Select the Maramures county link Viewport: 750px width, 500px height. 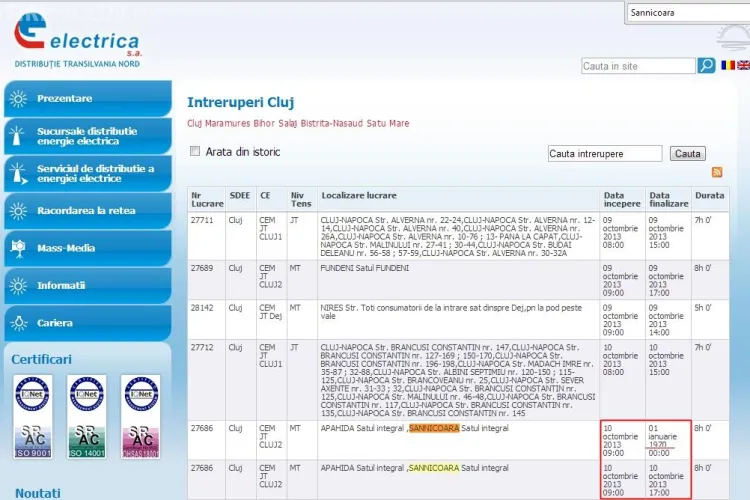tap(227, 124)
